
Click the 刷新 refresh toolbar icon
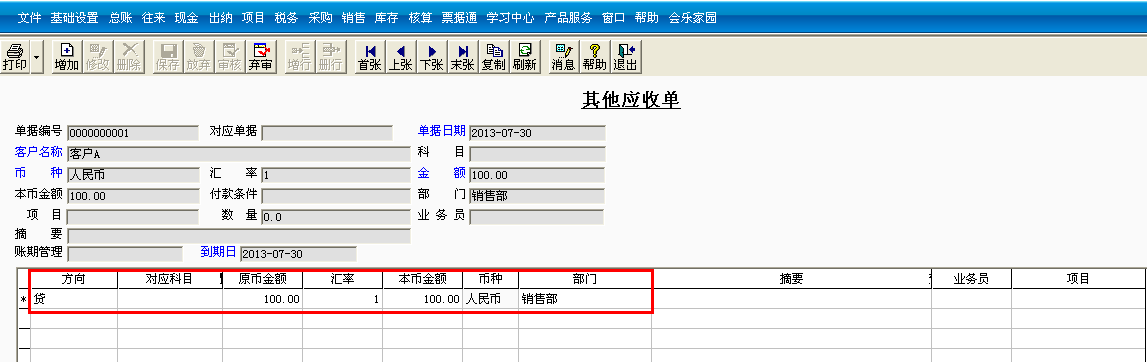coord(524,56)
